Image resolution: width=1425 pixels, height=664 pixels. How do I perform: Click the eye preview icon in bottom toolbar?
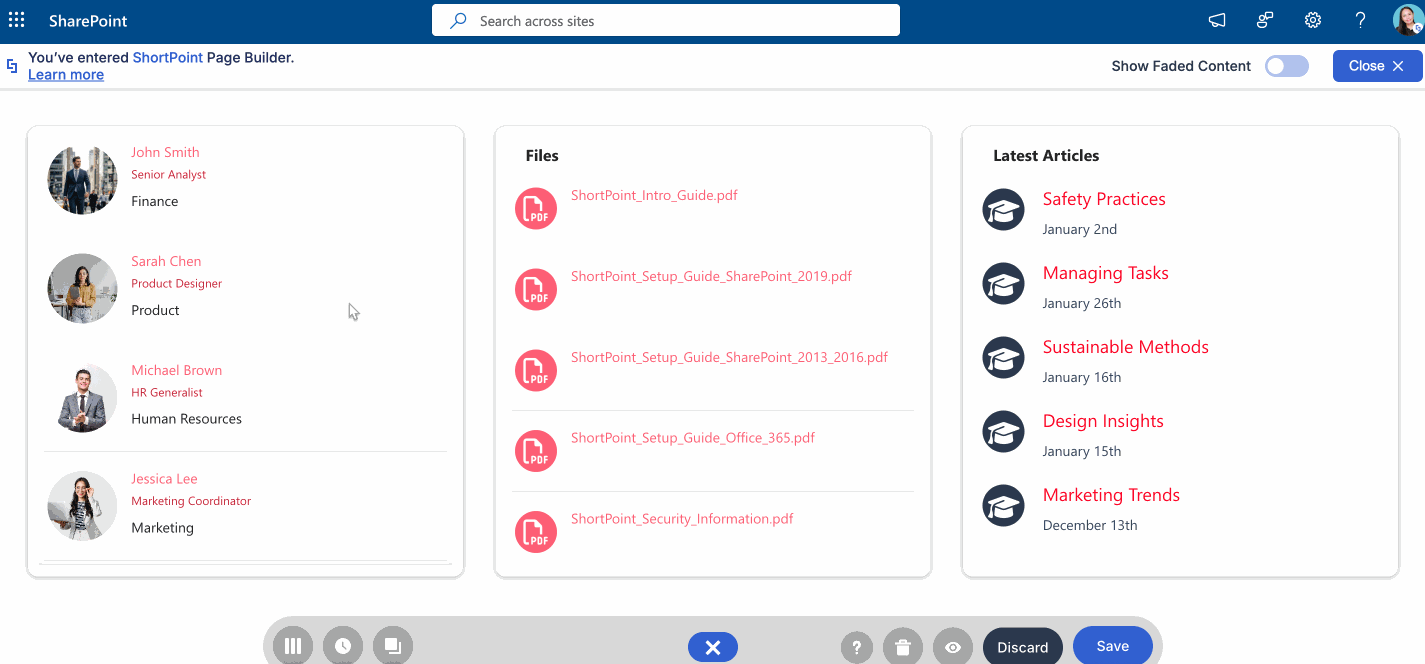[953, 648]
